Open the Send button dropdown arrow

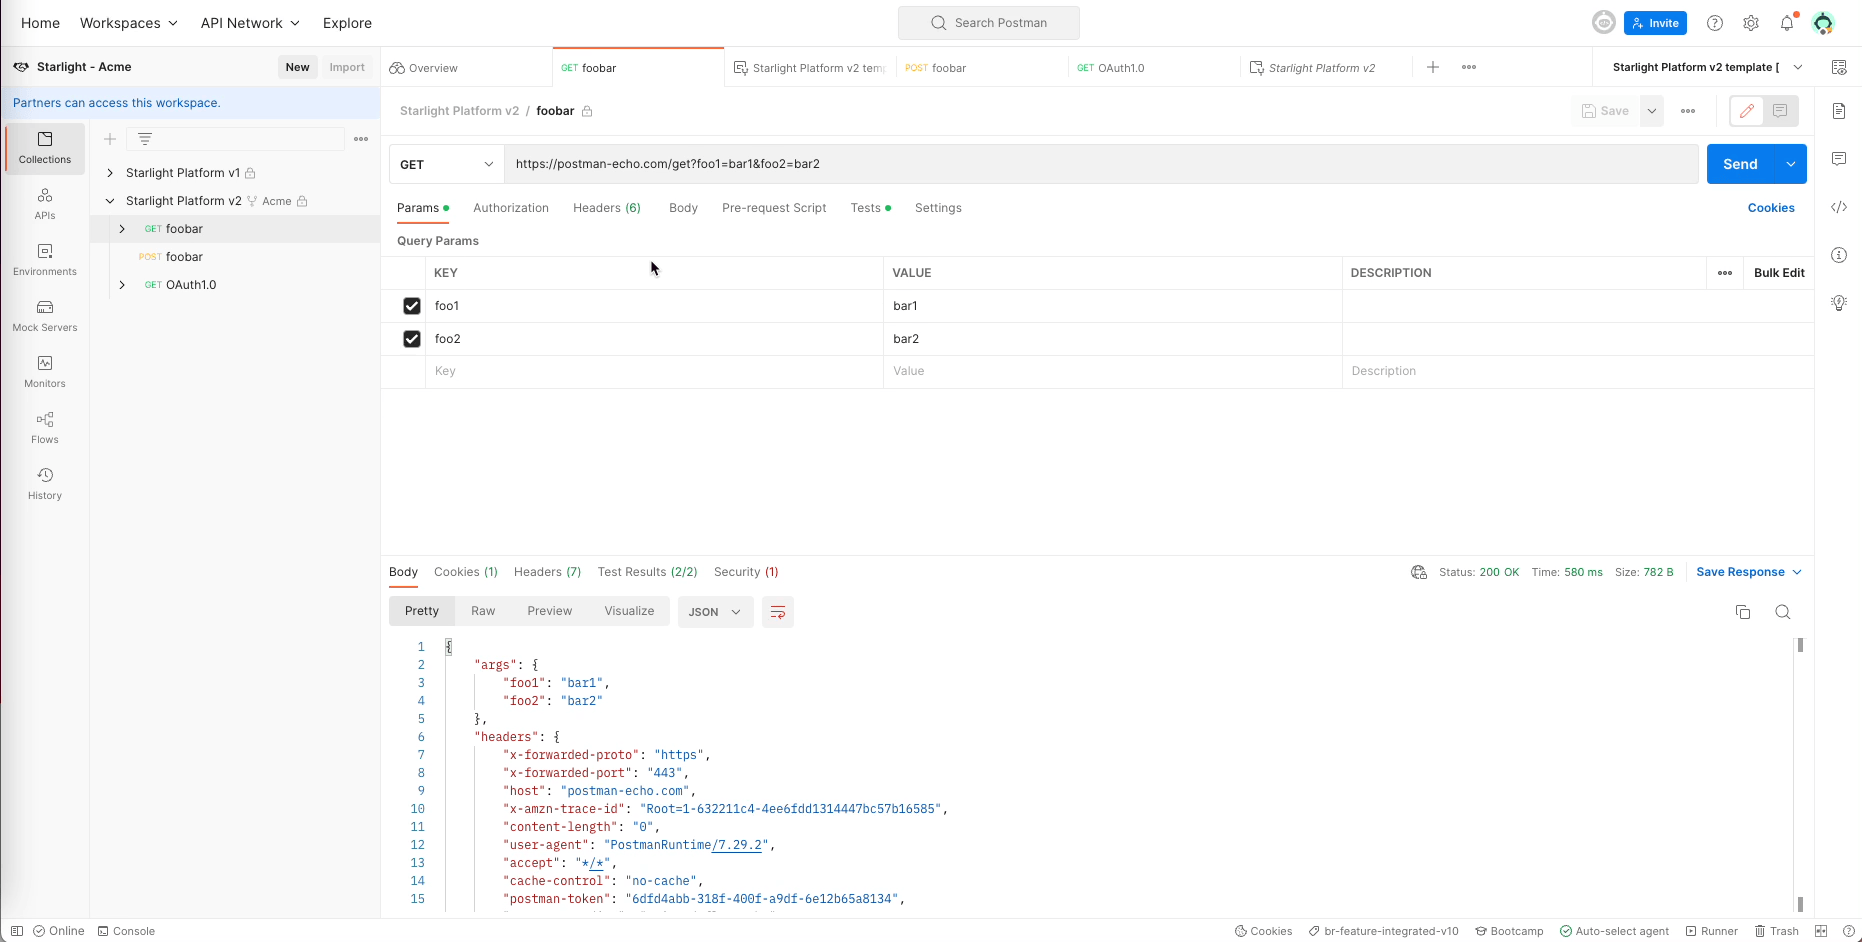[x=1790, y=164]
